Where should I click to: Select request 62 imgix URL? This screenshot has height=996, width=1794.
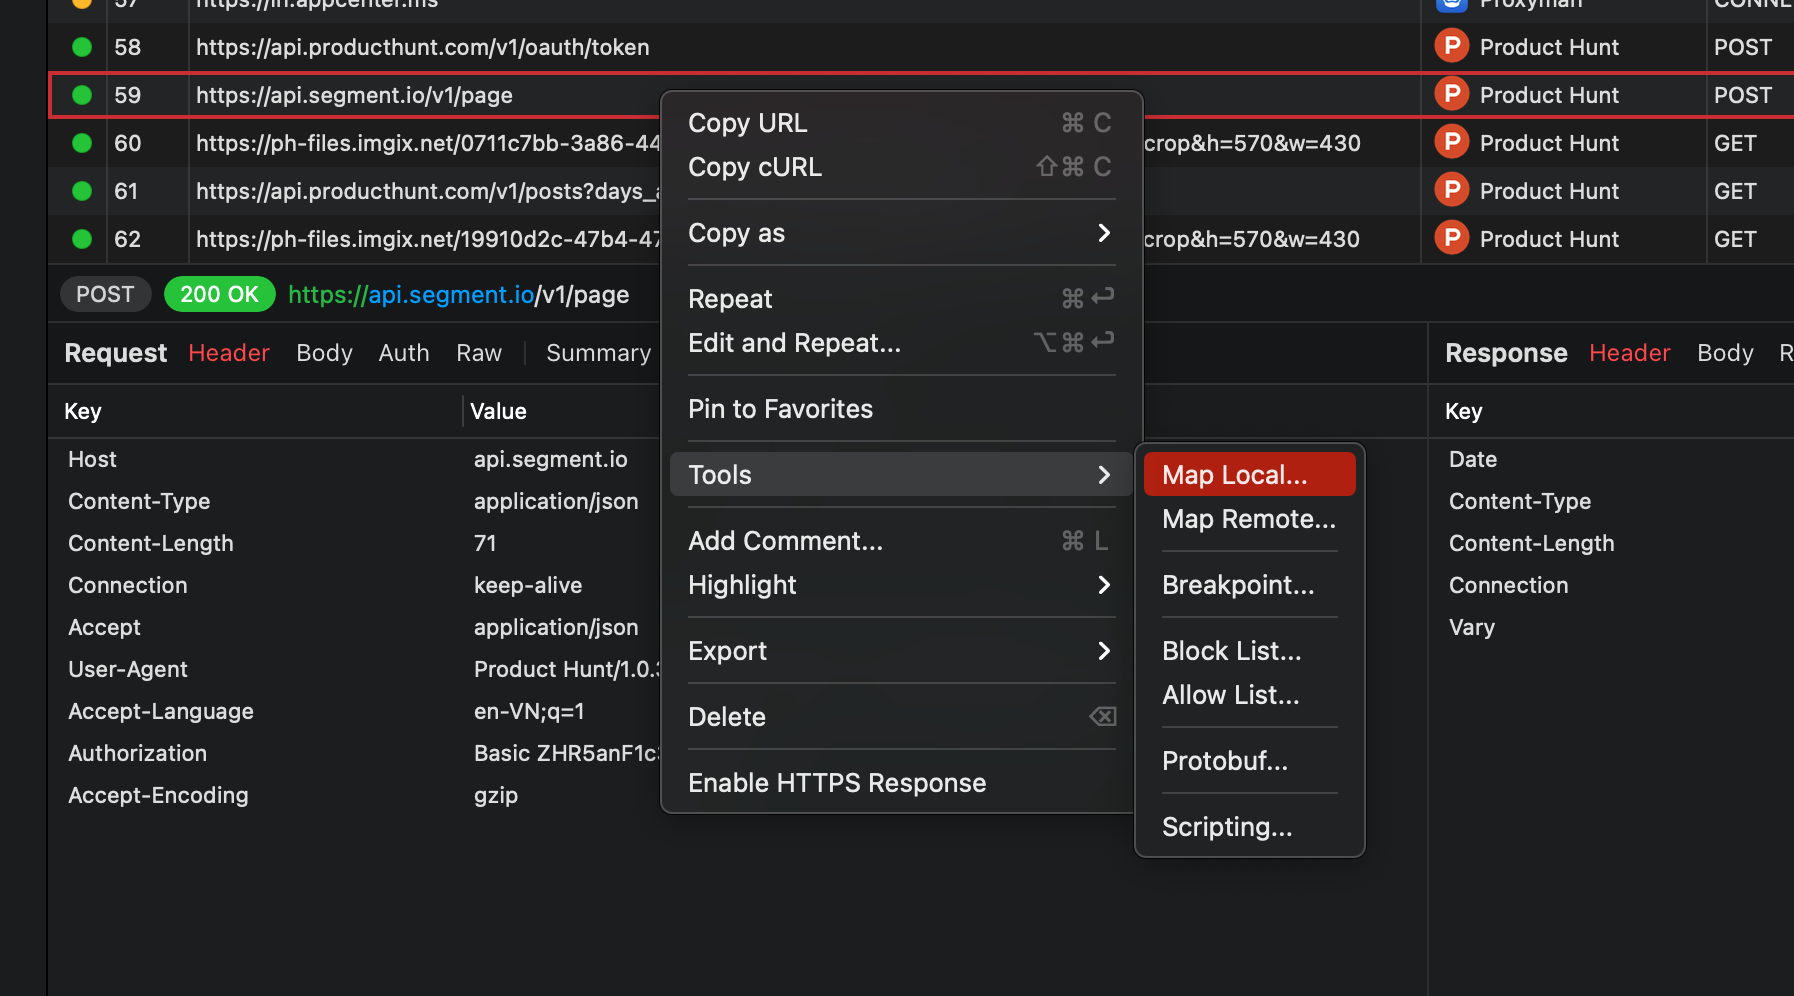(428, 239)
